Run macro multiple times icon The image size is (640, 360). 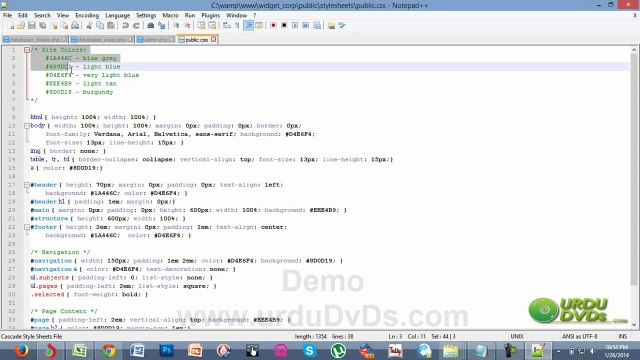click(x=306, y=26)
